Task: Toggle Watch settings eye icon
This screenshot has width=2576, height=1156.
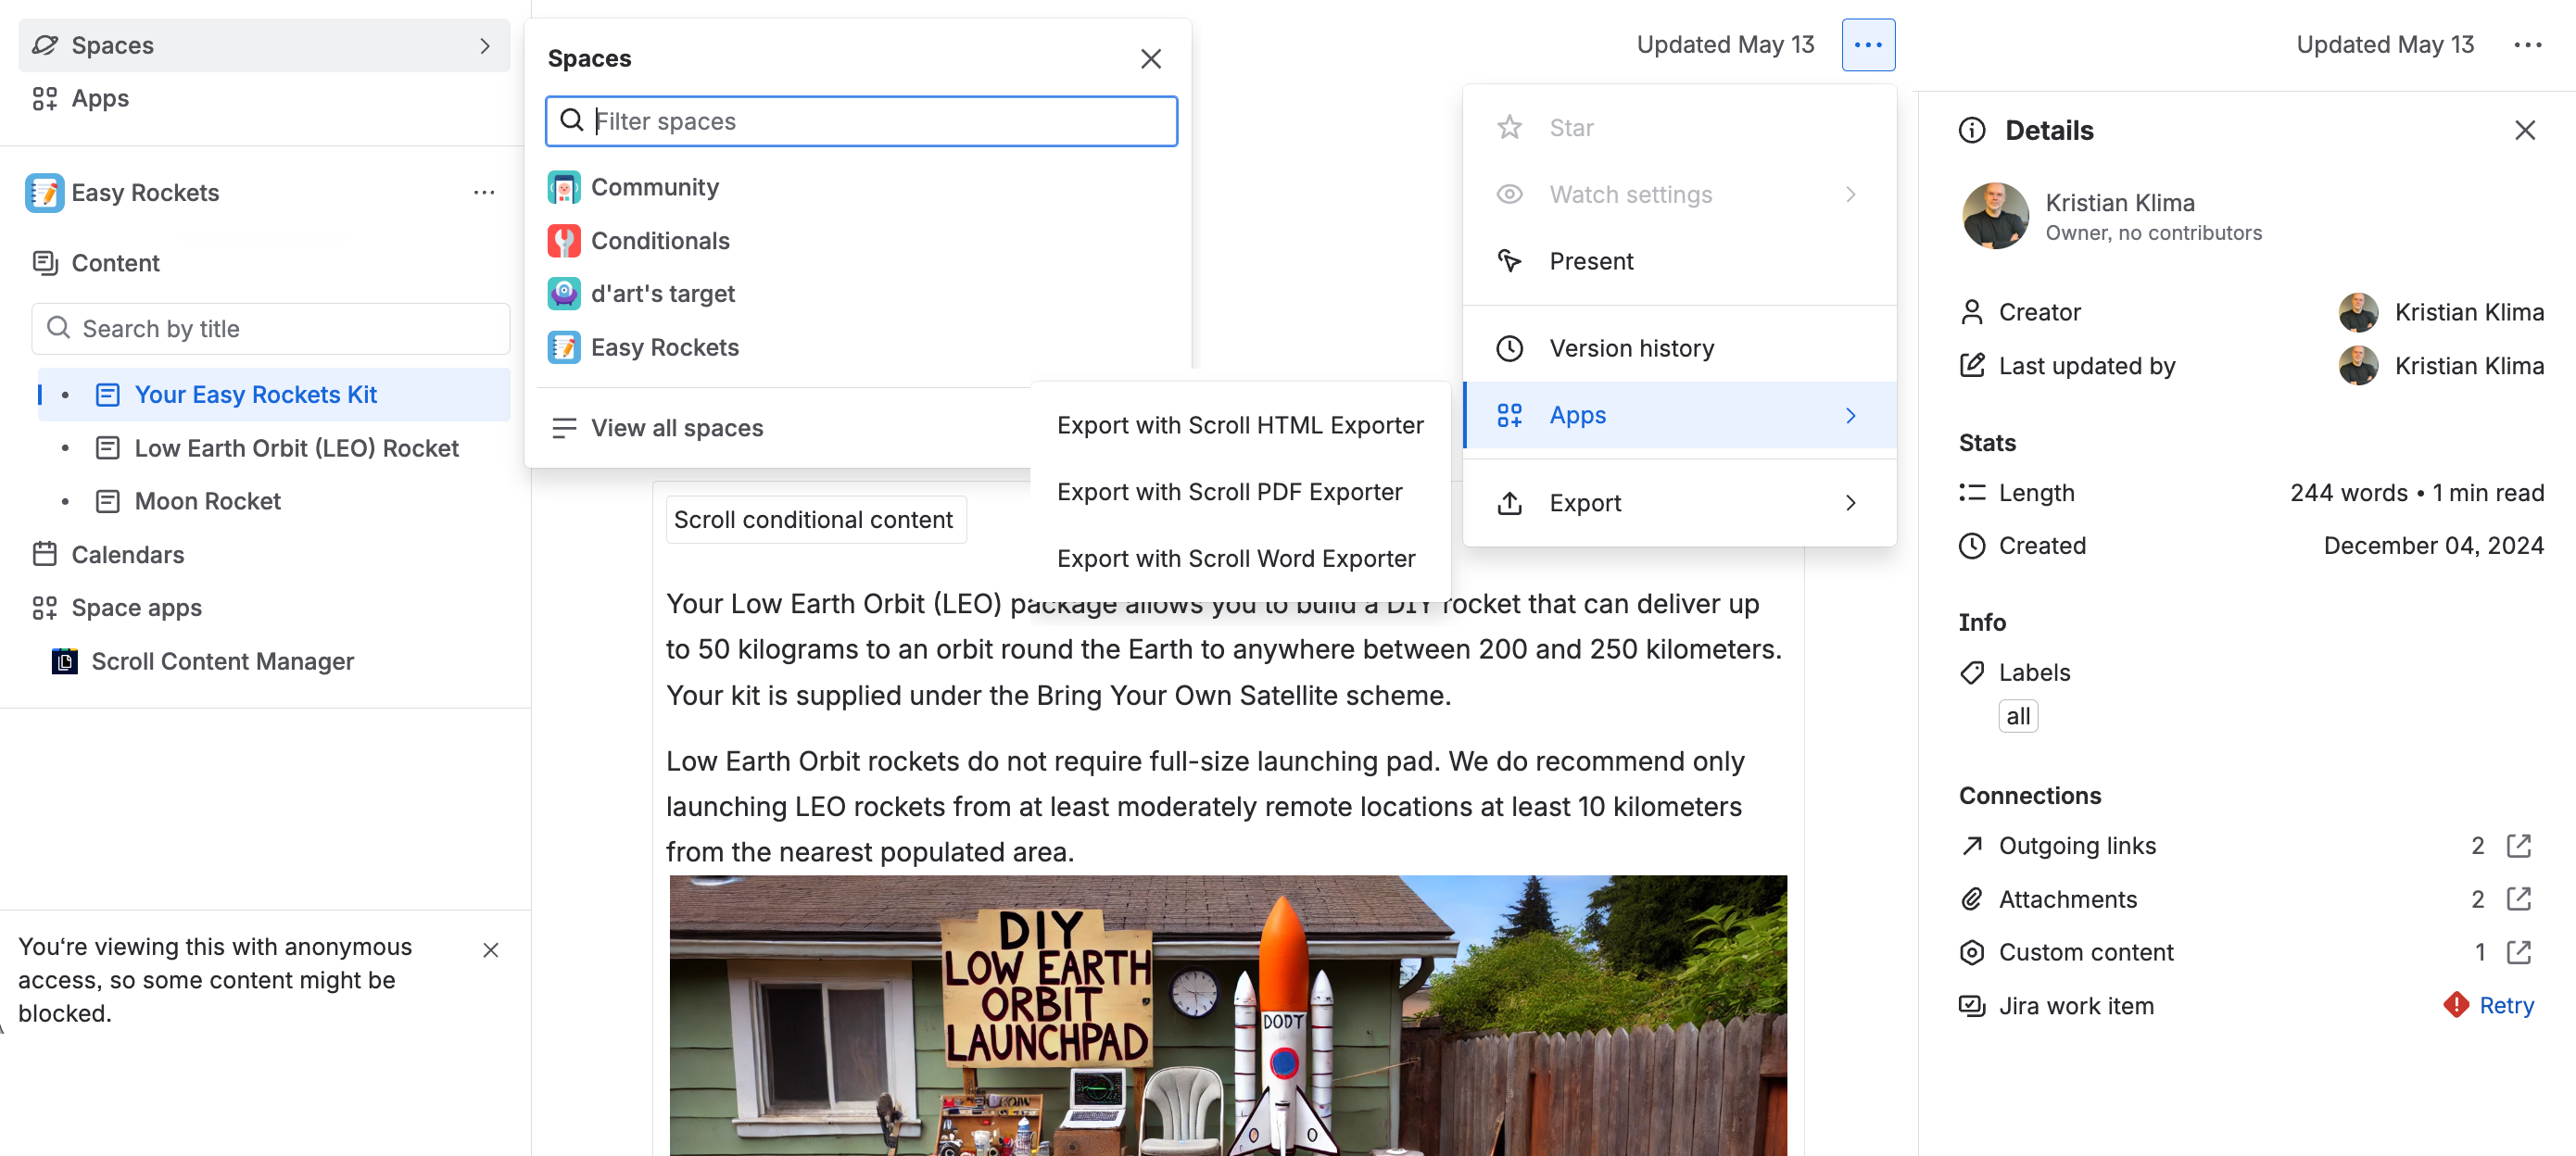Action: (1510, 194)
